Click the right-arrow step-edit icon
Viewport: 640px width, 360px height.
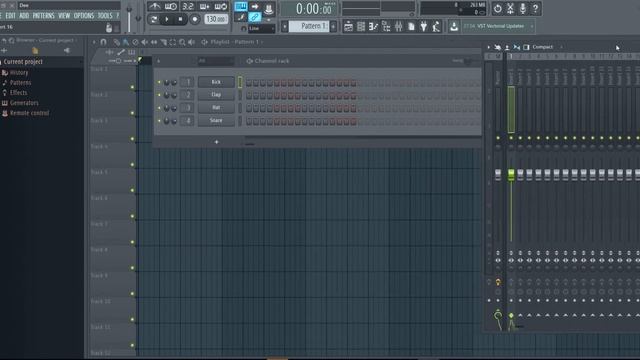[x=255, y=7]
